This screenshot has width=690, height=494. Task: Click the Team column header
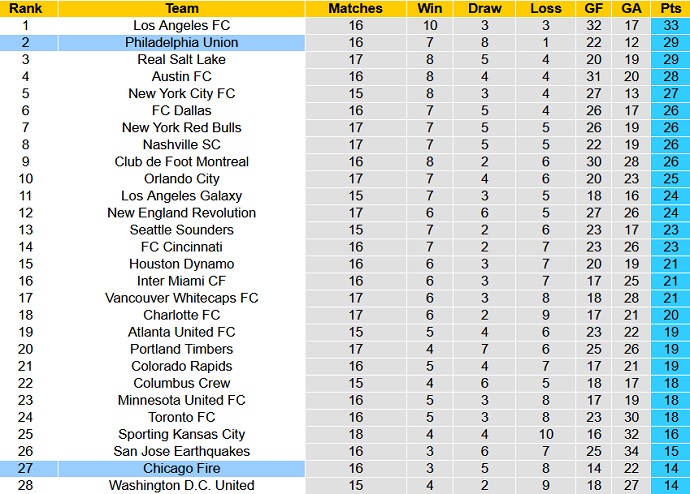(x=182, y=8)
